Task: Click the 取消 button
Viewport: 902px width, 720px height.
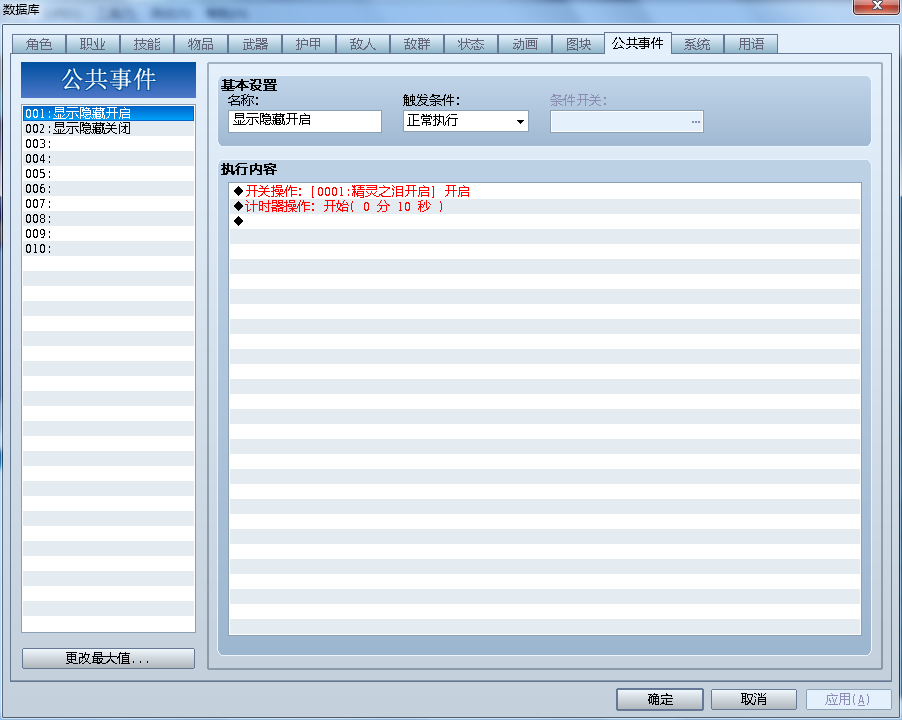Action: [x=754, y=699]
